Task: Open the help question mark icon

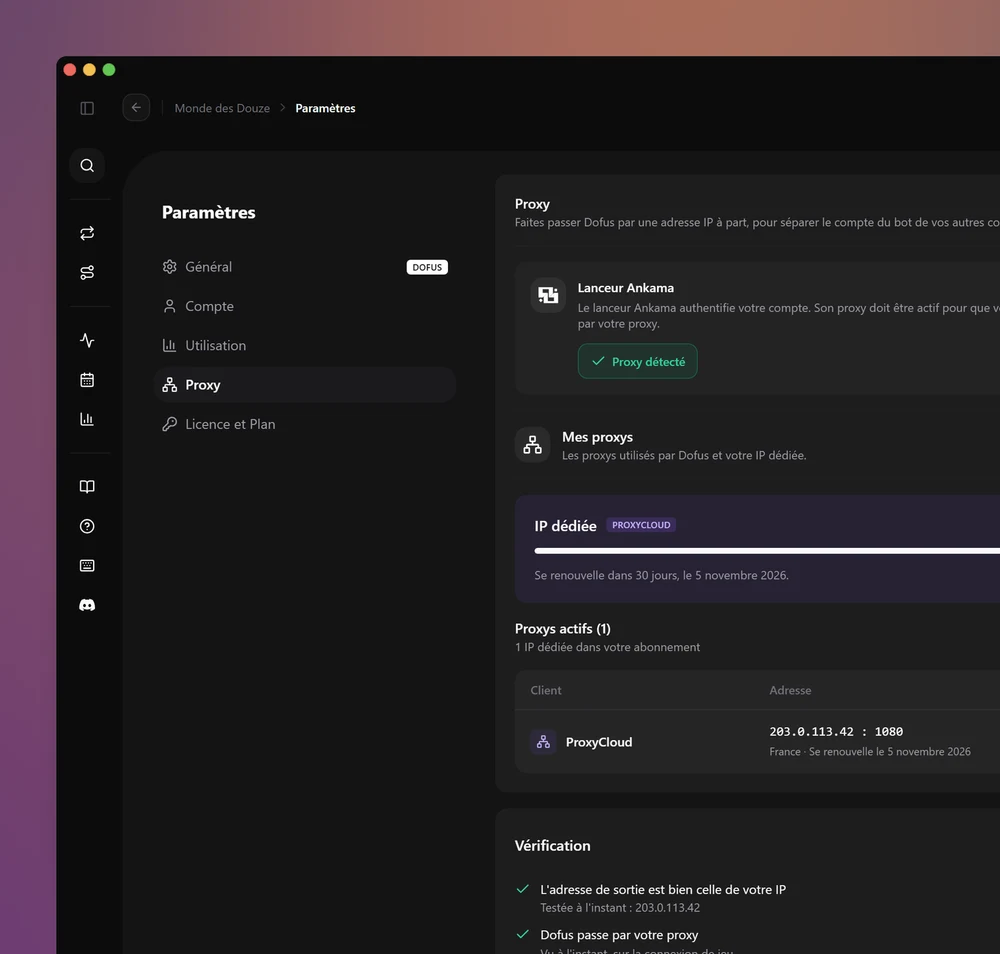Action: click(x=87, y=526)
